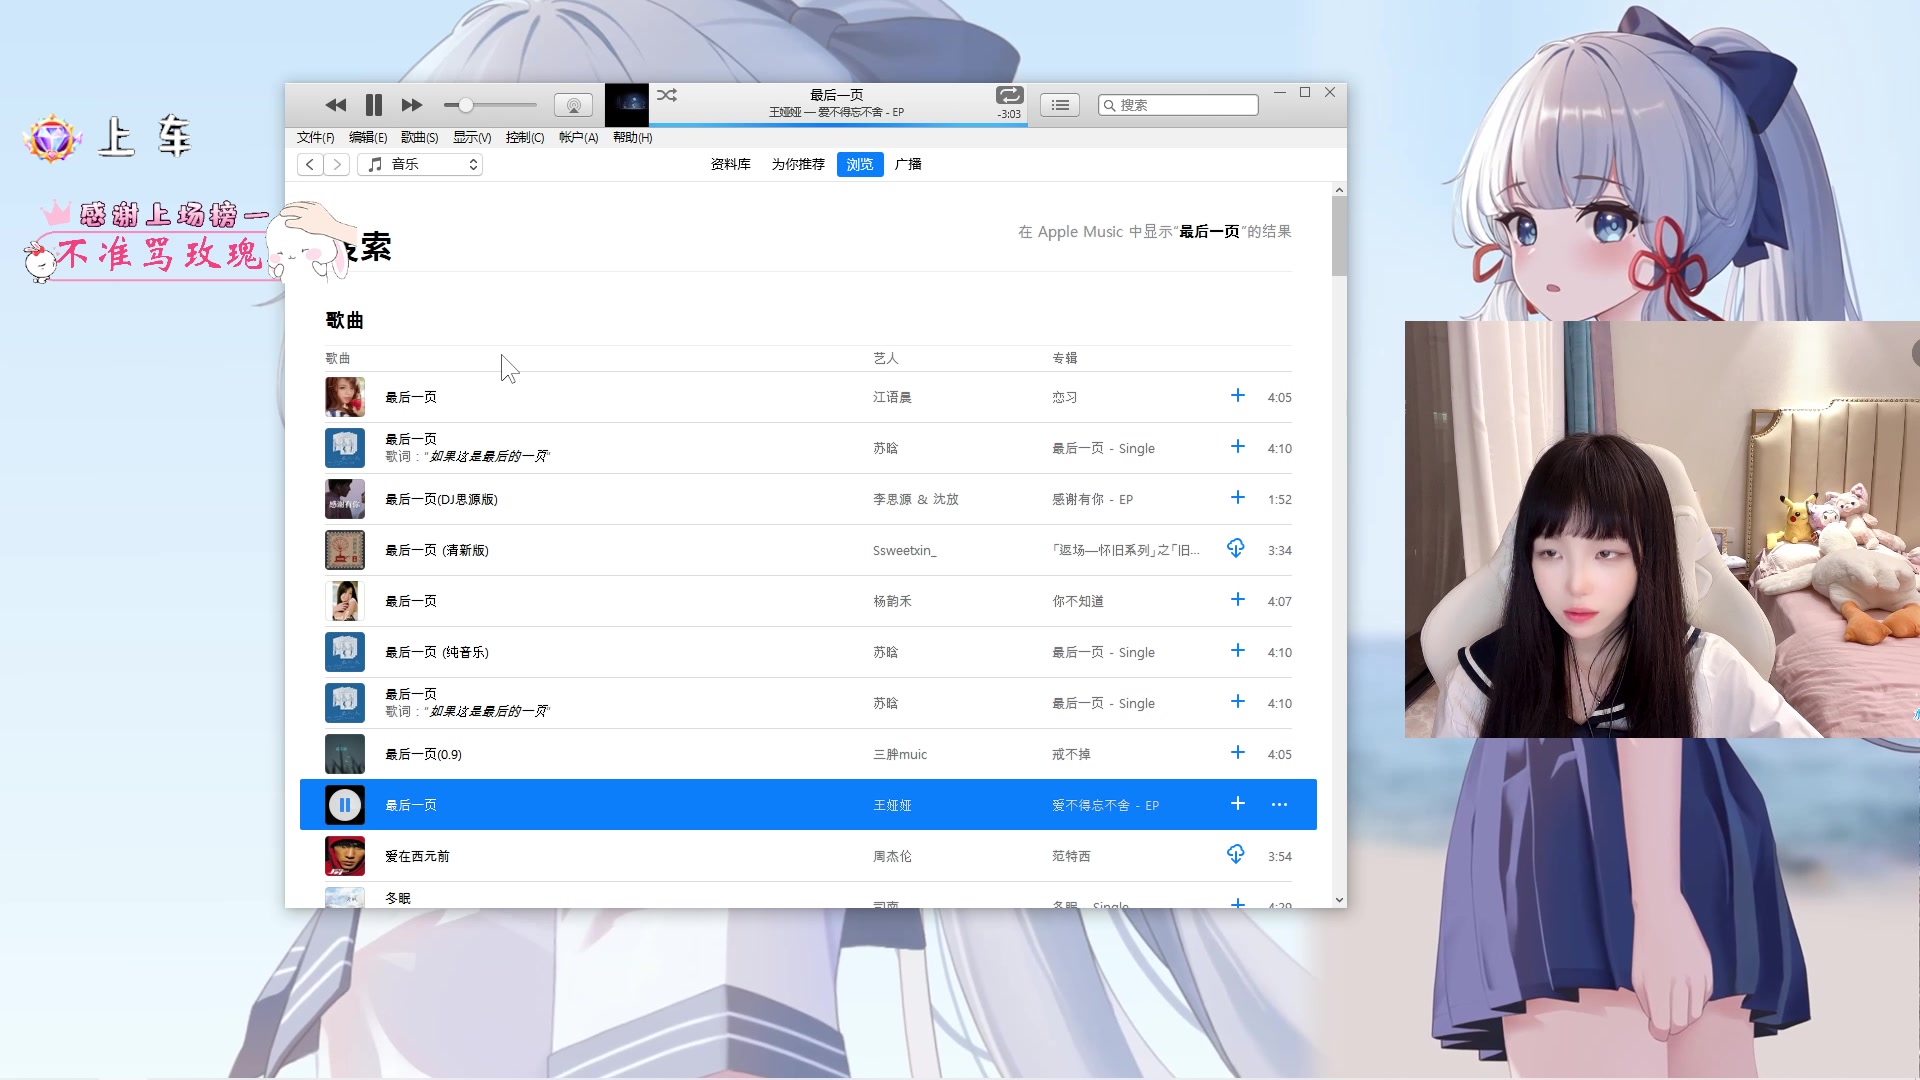The image size is (1920, 1080).
Task: Click 杨韵禾 song album thumbnail
Action: tap(345, 601)
